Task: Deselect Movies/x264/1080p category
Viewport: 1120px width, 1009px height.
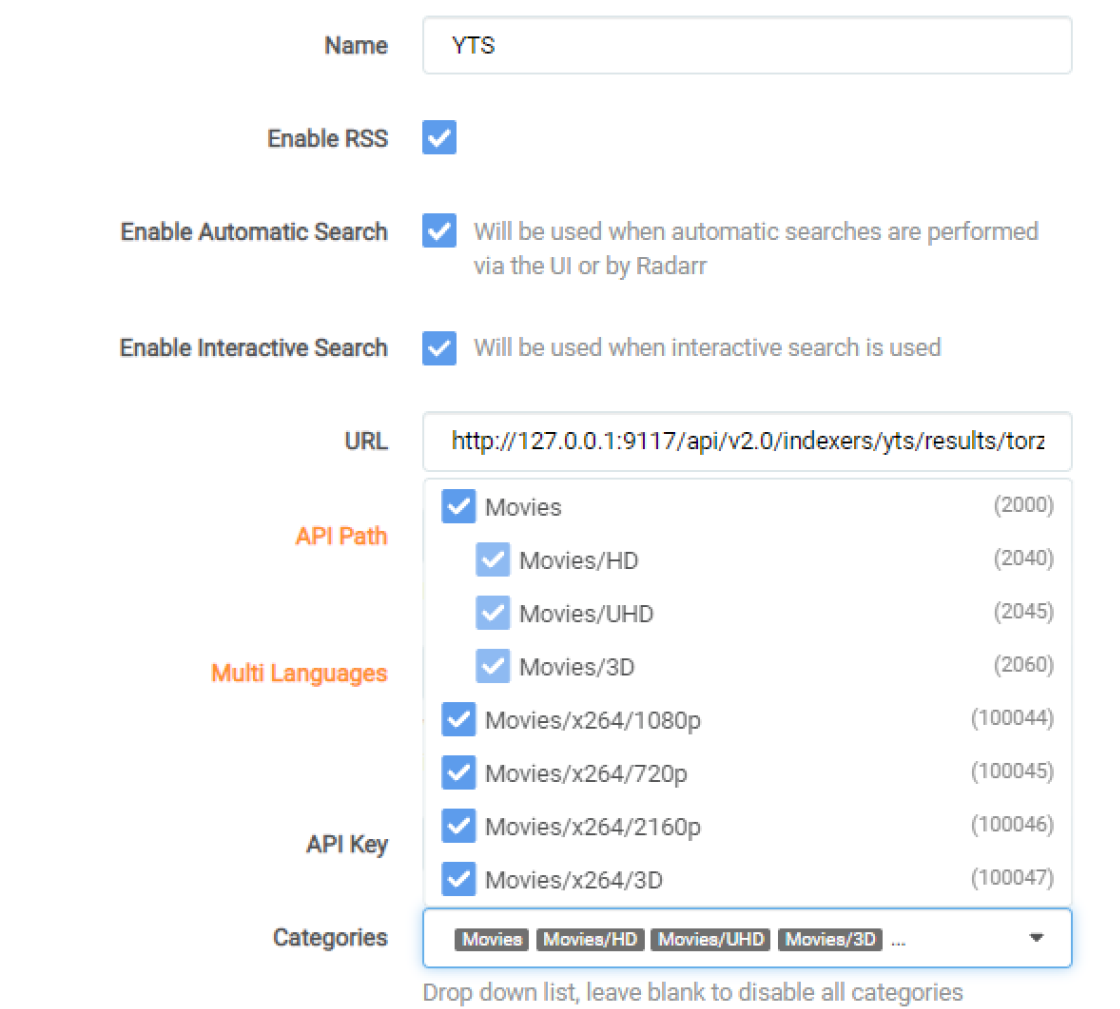Action: click(458, 719)
